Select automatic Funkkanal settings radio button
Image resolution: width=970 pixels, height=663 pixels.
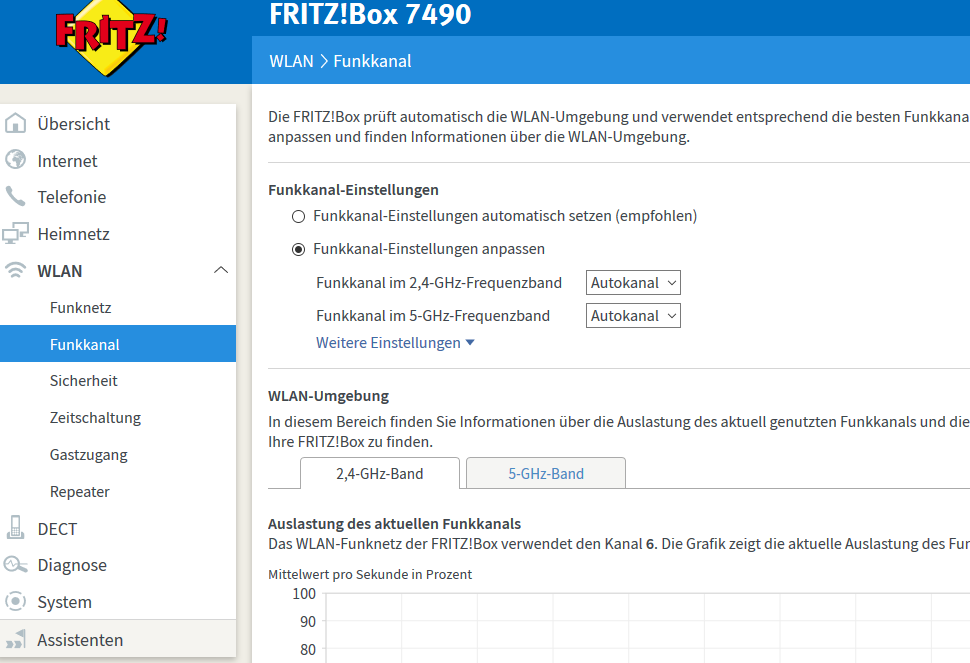pos(299,216)
